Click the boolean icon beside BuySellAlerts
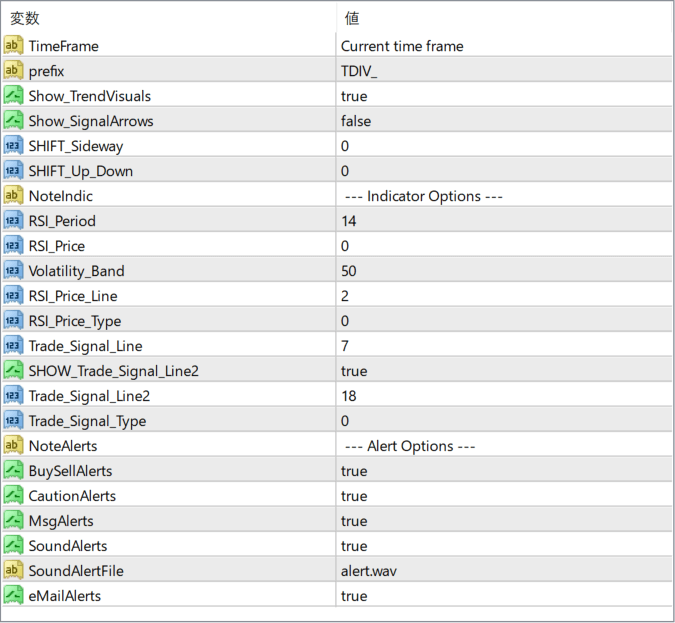The height and width of the screenshot is (623, 675). [13, 470]
